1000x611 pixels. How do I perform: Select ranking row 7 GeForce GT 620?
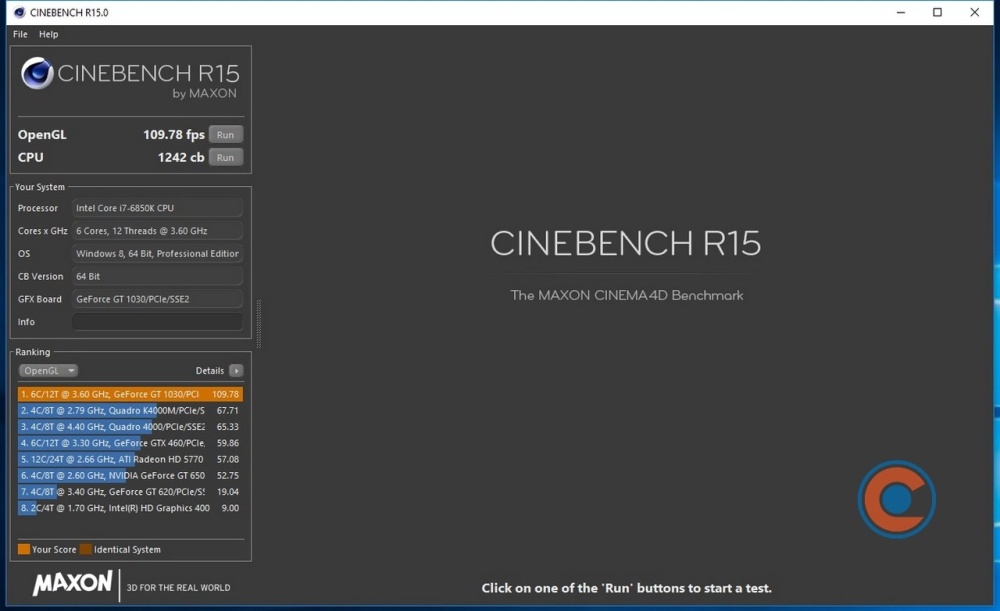[x=130, y=492]
